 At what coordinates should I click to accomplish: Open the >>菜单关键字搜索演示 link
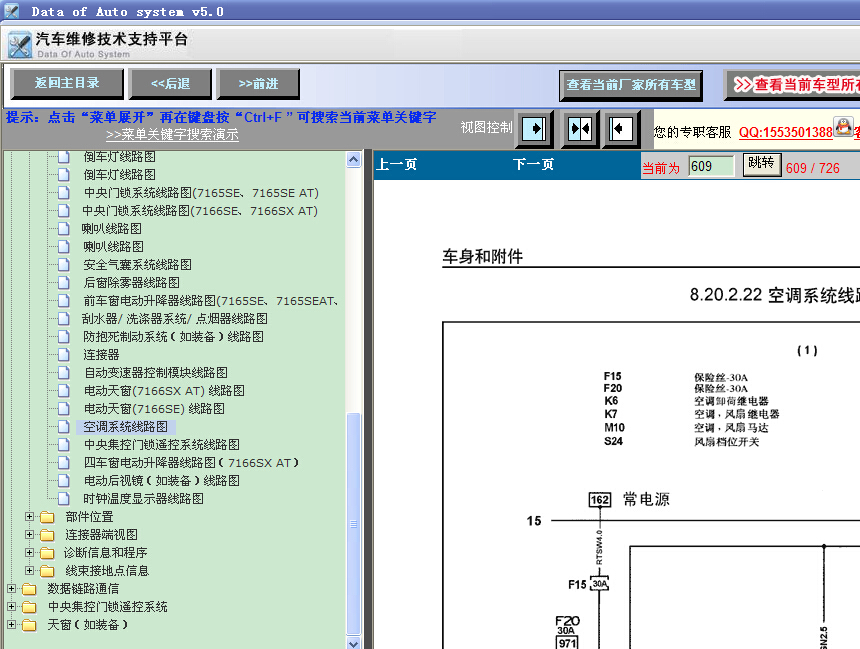pyautogui.click(x=172, y=134)
